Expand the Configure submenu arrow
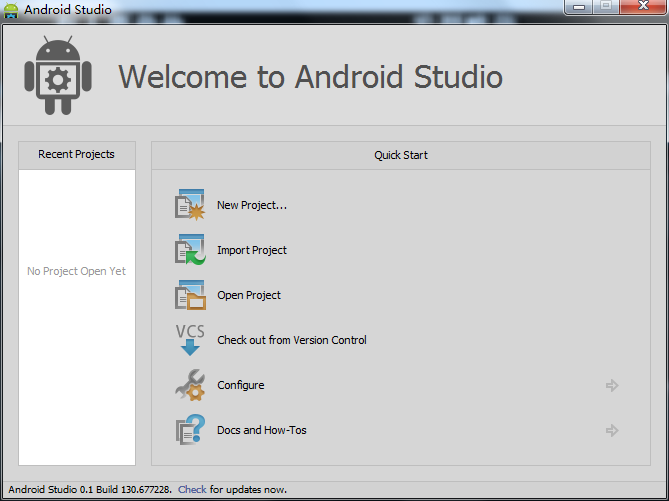This screenshot has height=501, width=669. pyautogui.click(x=612, y=385)
